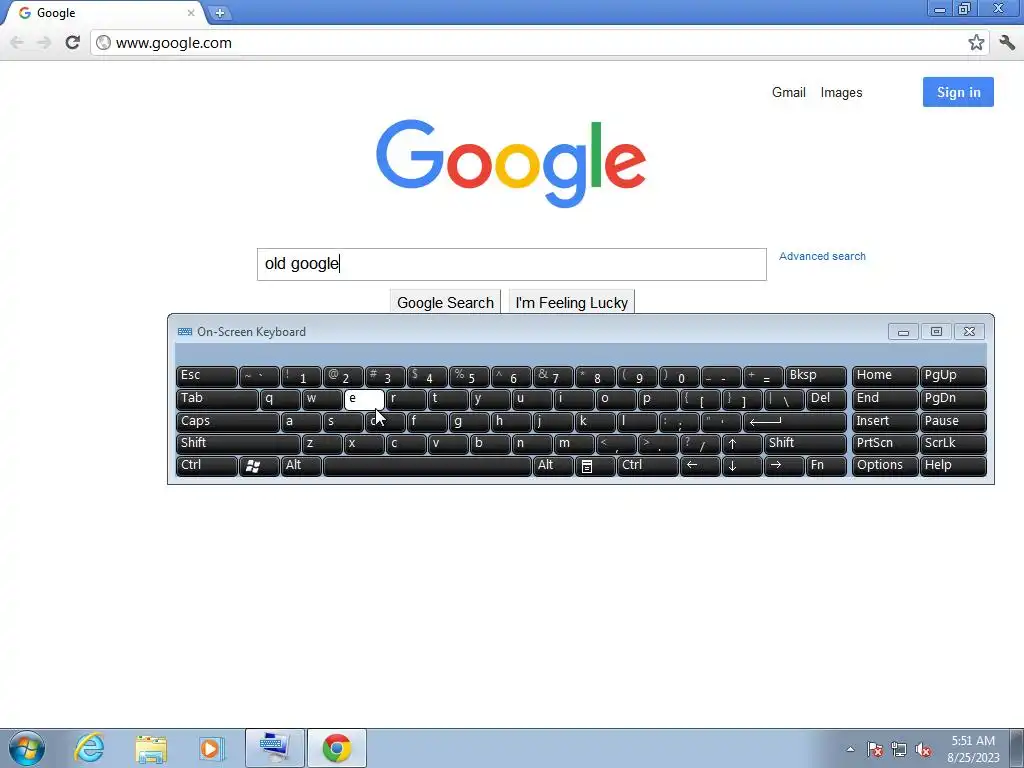Click the Show desktop strip beside the clock
The width and height of the screenshot is (1024, 768).
(1017, 748)
